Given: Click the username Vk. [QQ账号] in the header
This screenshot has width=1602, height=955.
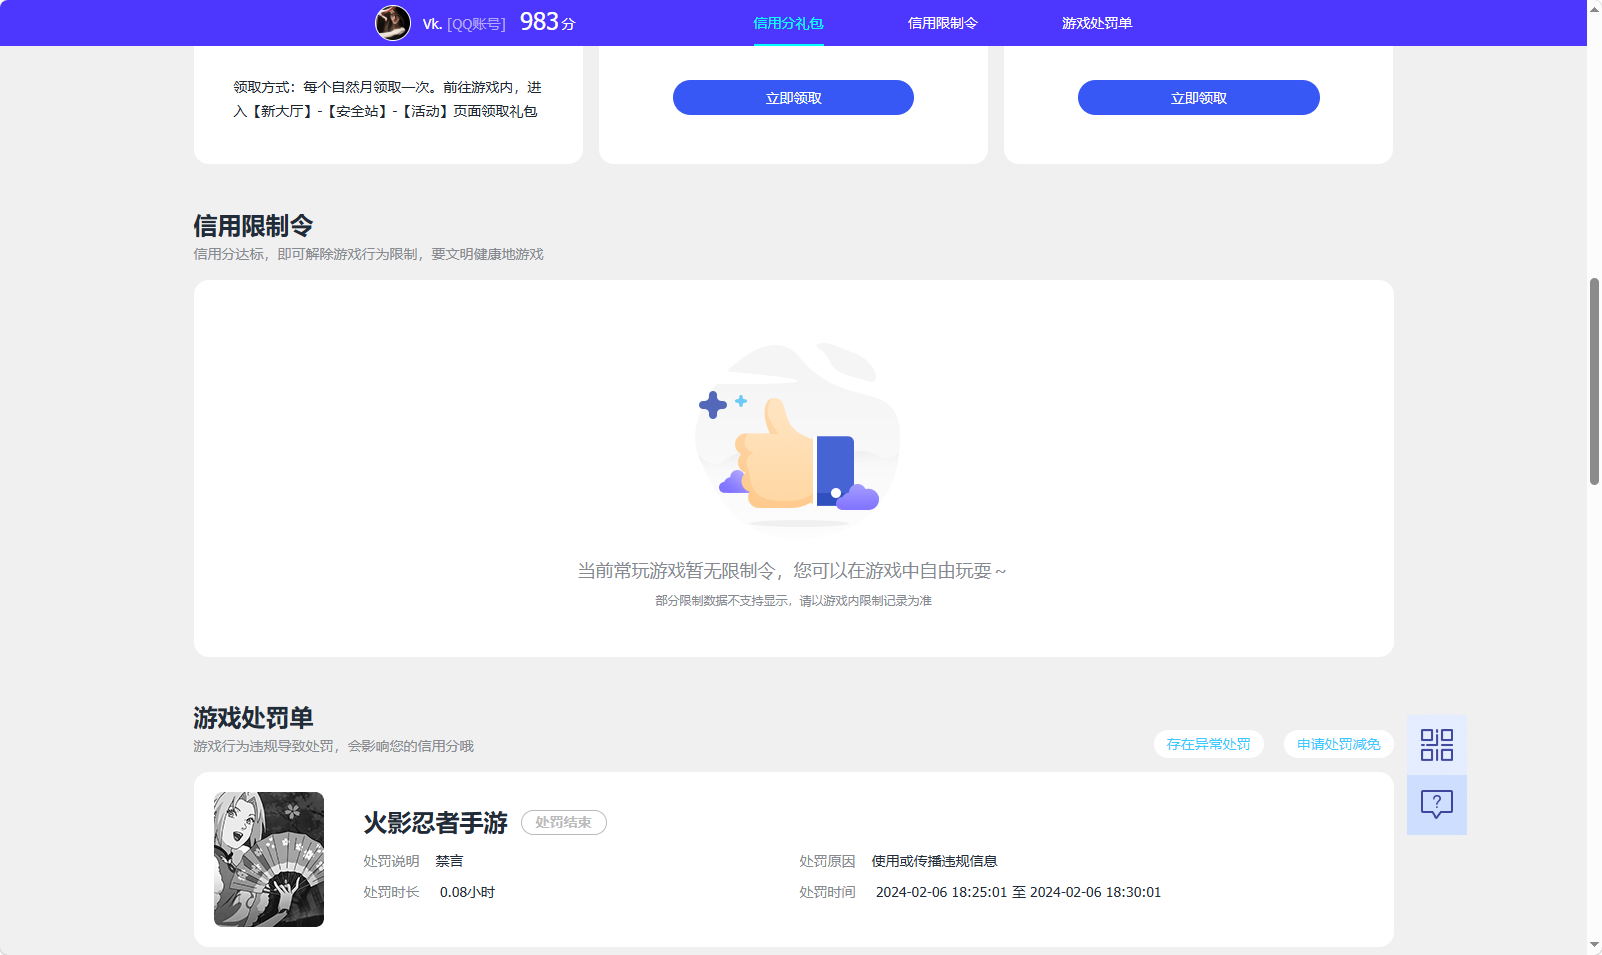Looking at the screenshot, I should point(464,24).
